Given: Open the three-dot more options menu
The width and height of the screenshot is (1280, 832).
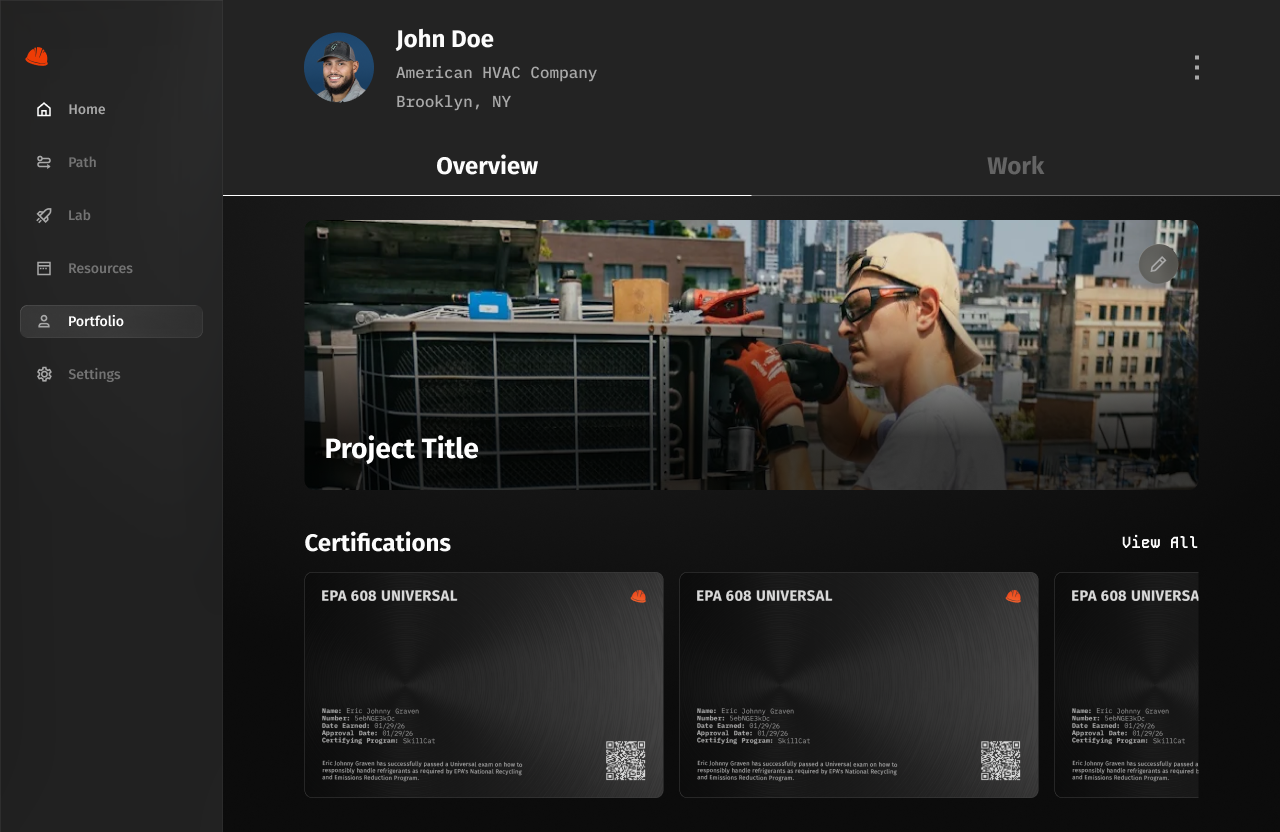Looking at the screenshot, I should [x=1196, y=67].
